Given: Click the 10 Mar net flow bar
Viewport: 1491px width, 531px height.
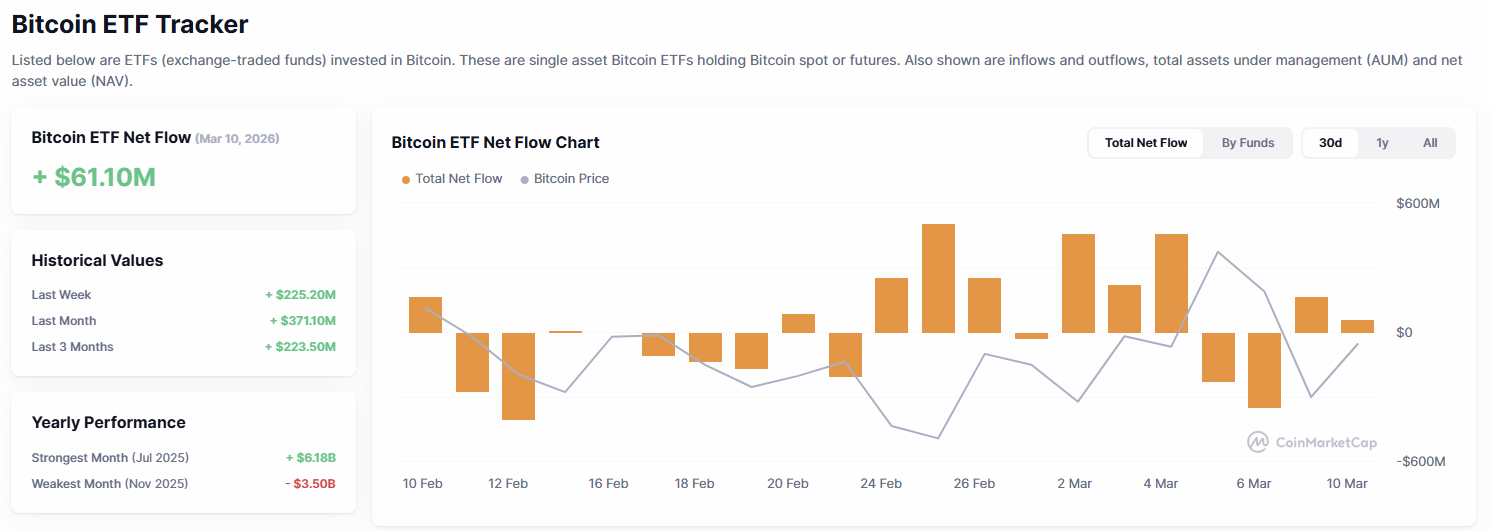Looking at the screenshot, I should click(x=1357, y=326).
